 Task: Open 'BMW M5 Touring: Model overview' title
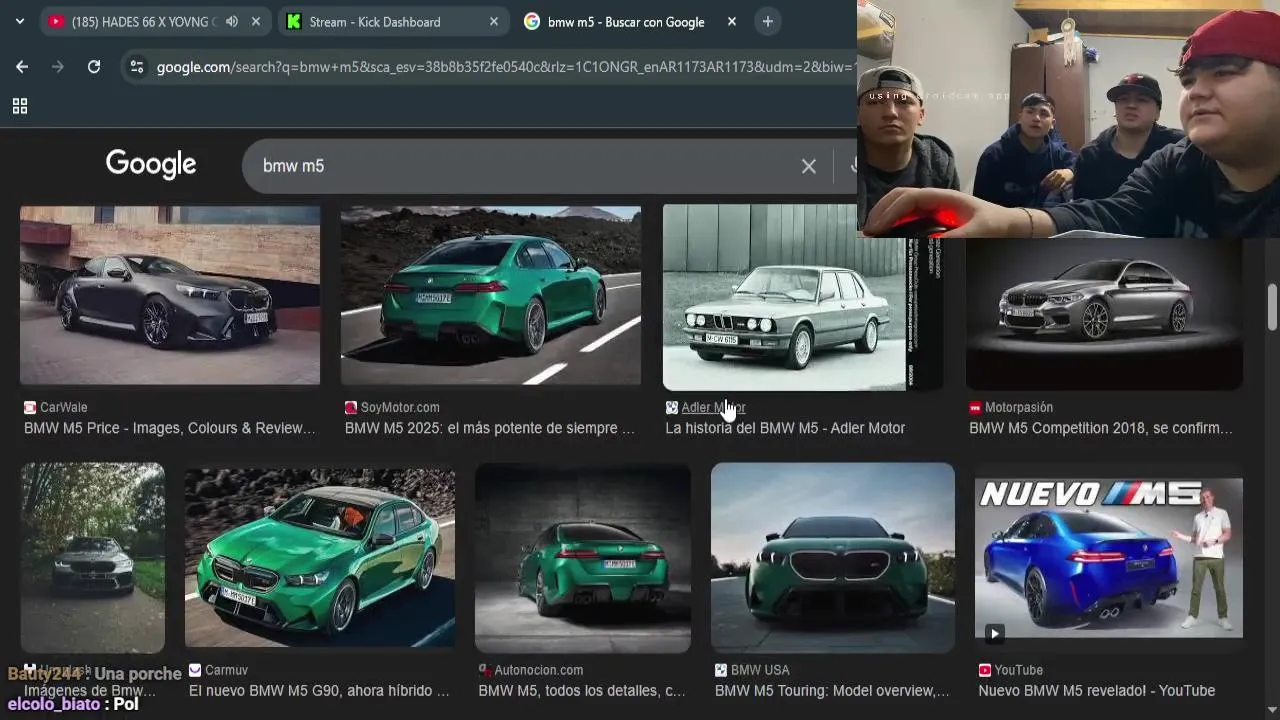[x=832, y=691]
